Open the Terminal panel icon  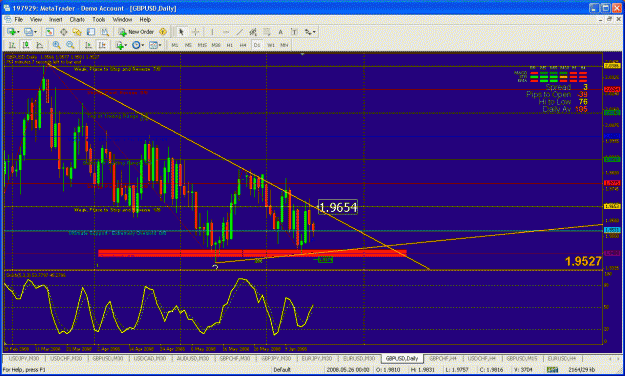click(91, 32)
